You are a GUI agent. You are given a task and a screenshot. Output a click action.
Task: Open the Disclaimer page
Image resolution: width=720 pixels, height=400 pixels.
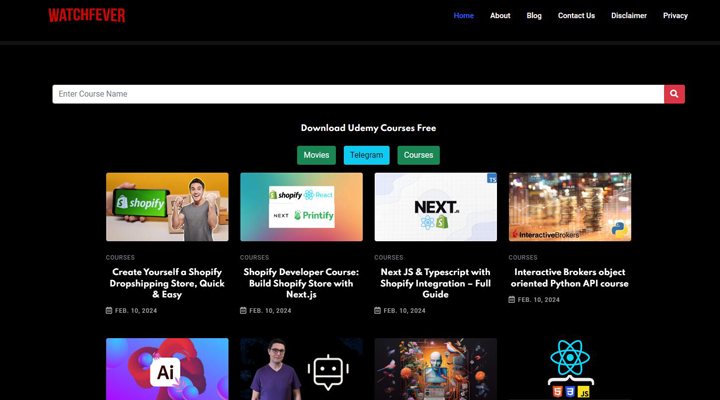[x=629, y=16]
